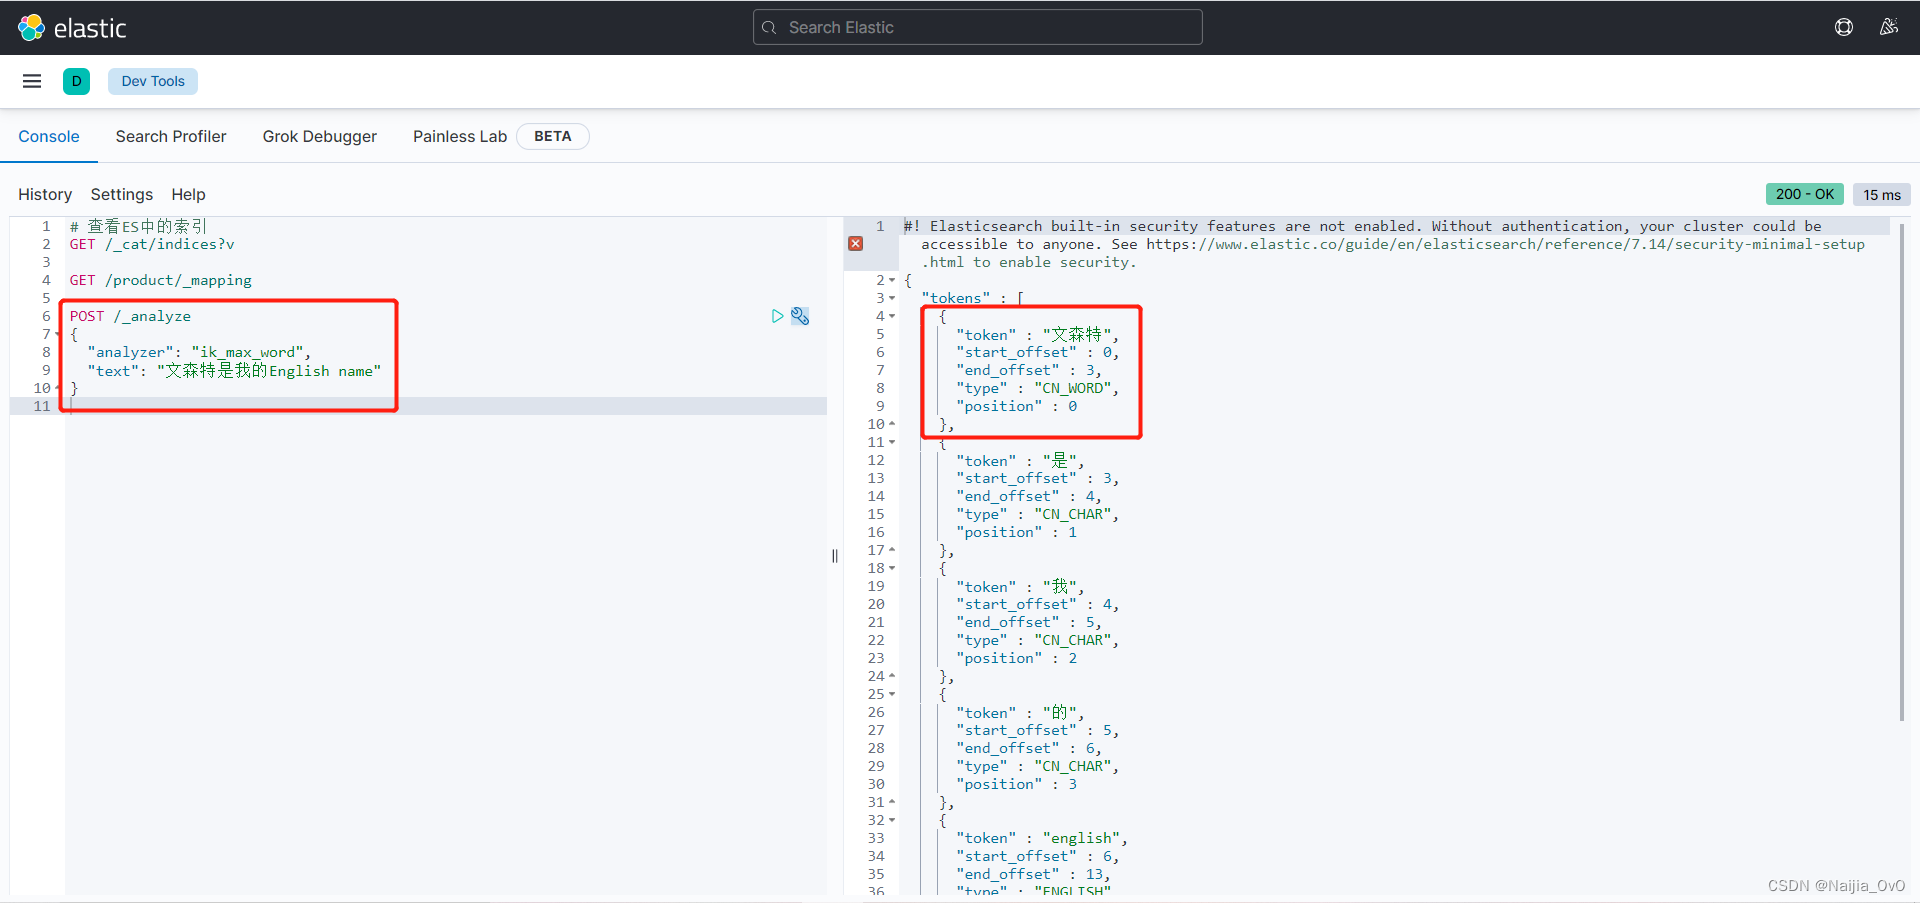Click the POST /_analyze line
Viewport: 1920px width, 903px height.
(130, 316)
